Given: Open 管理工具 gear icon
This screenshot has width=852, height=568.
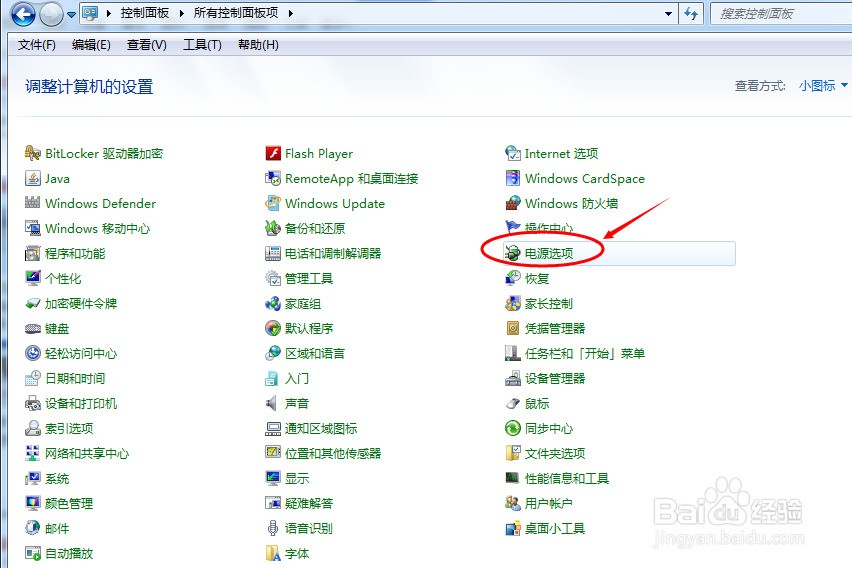Looking at the screenshot, I should pos(273,278).
